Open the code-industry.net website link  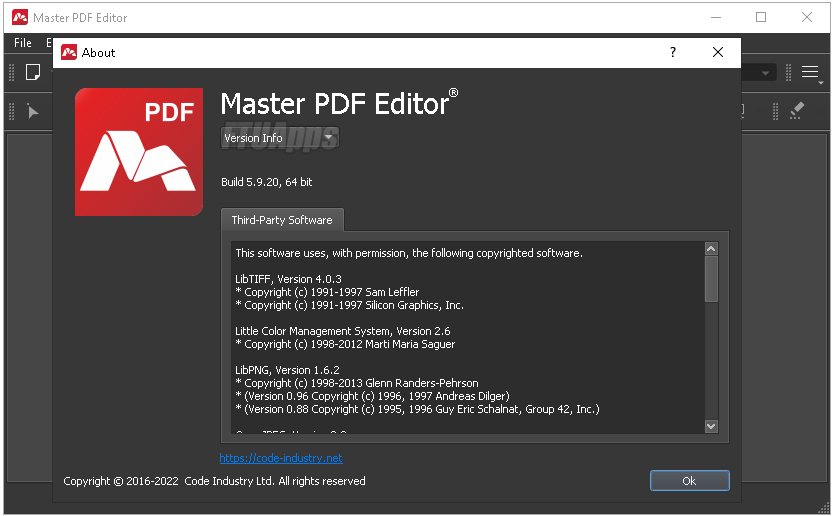point(281,458)
